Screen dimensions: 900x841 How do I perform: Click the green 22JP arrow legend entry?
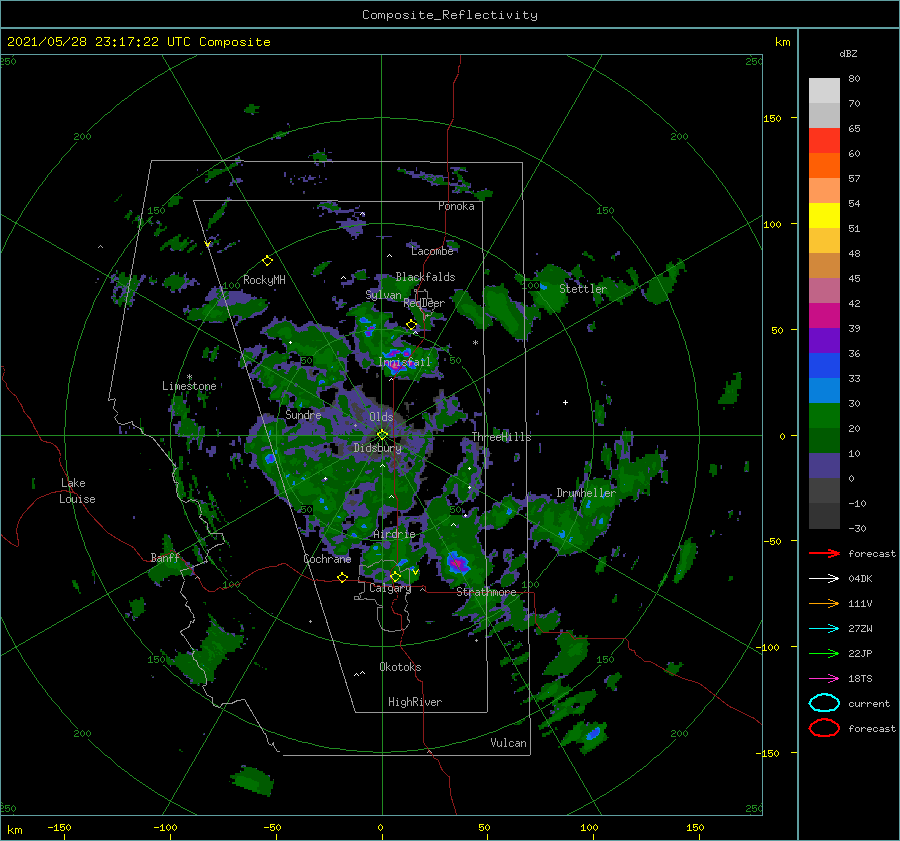pos(824,653)
